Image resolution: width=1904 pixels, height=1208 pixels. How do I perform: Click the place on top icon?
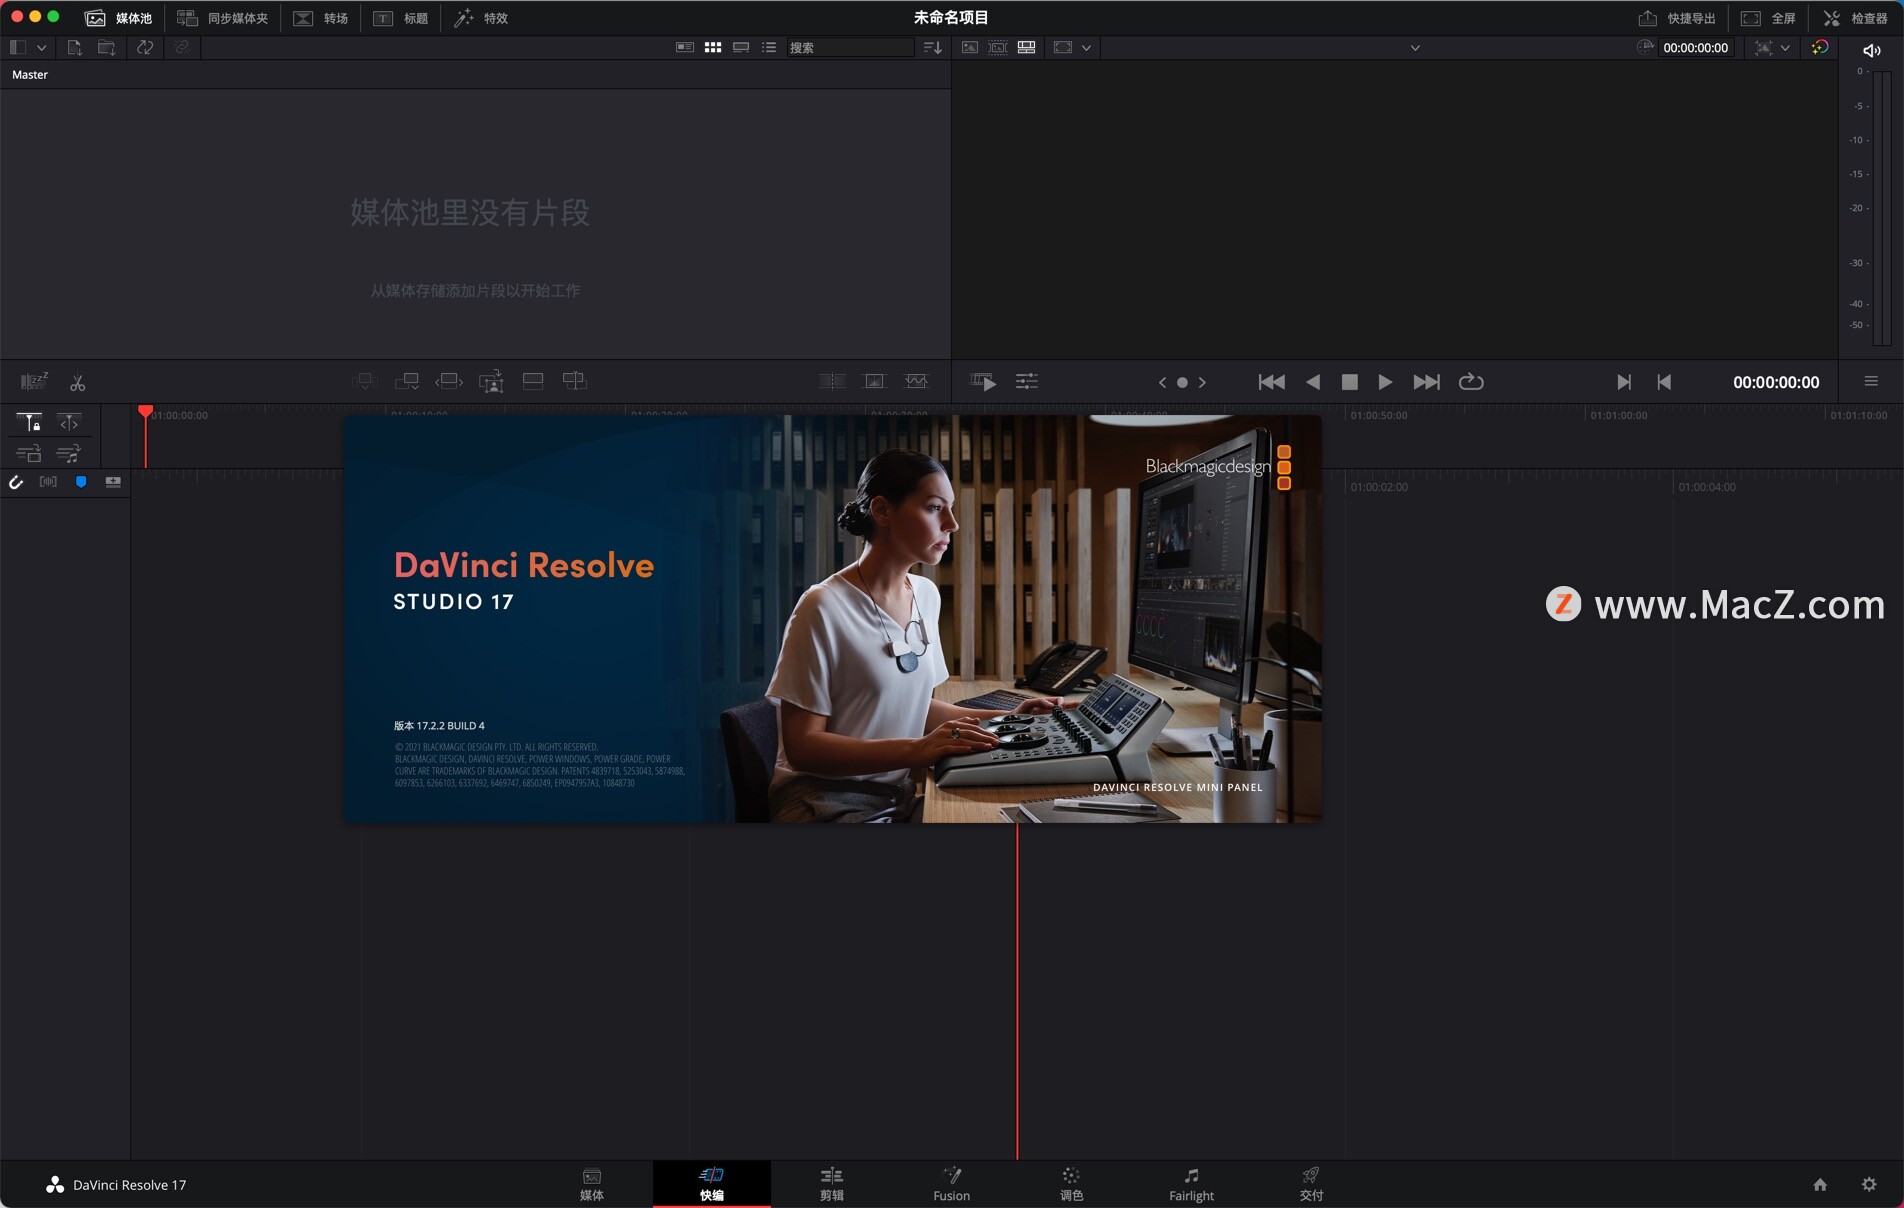coord(533,381)
